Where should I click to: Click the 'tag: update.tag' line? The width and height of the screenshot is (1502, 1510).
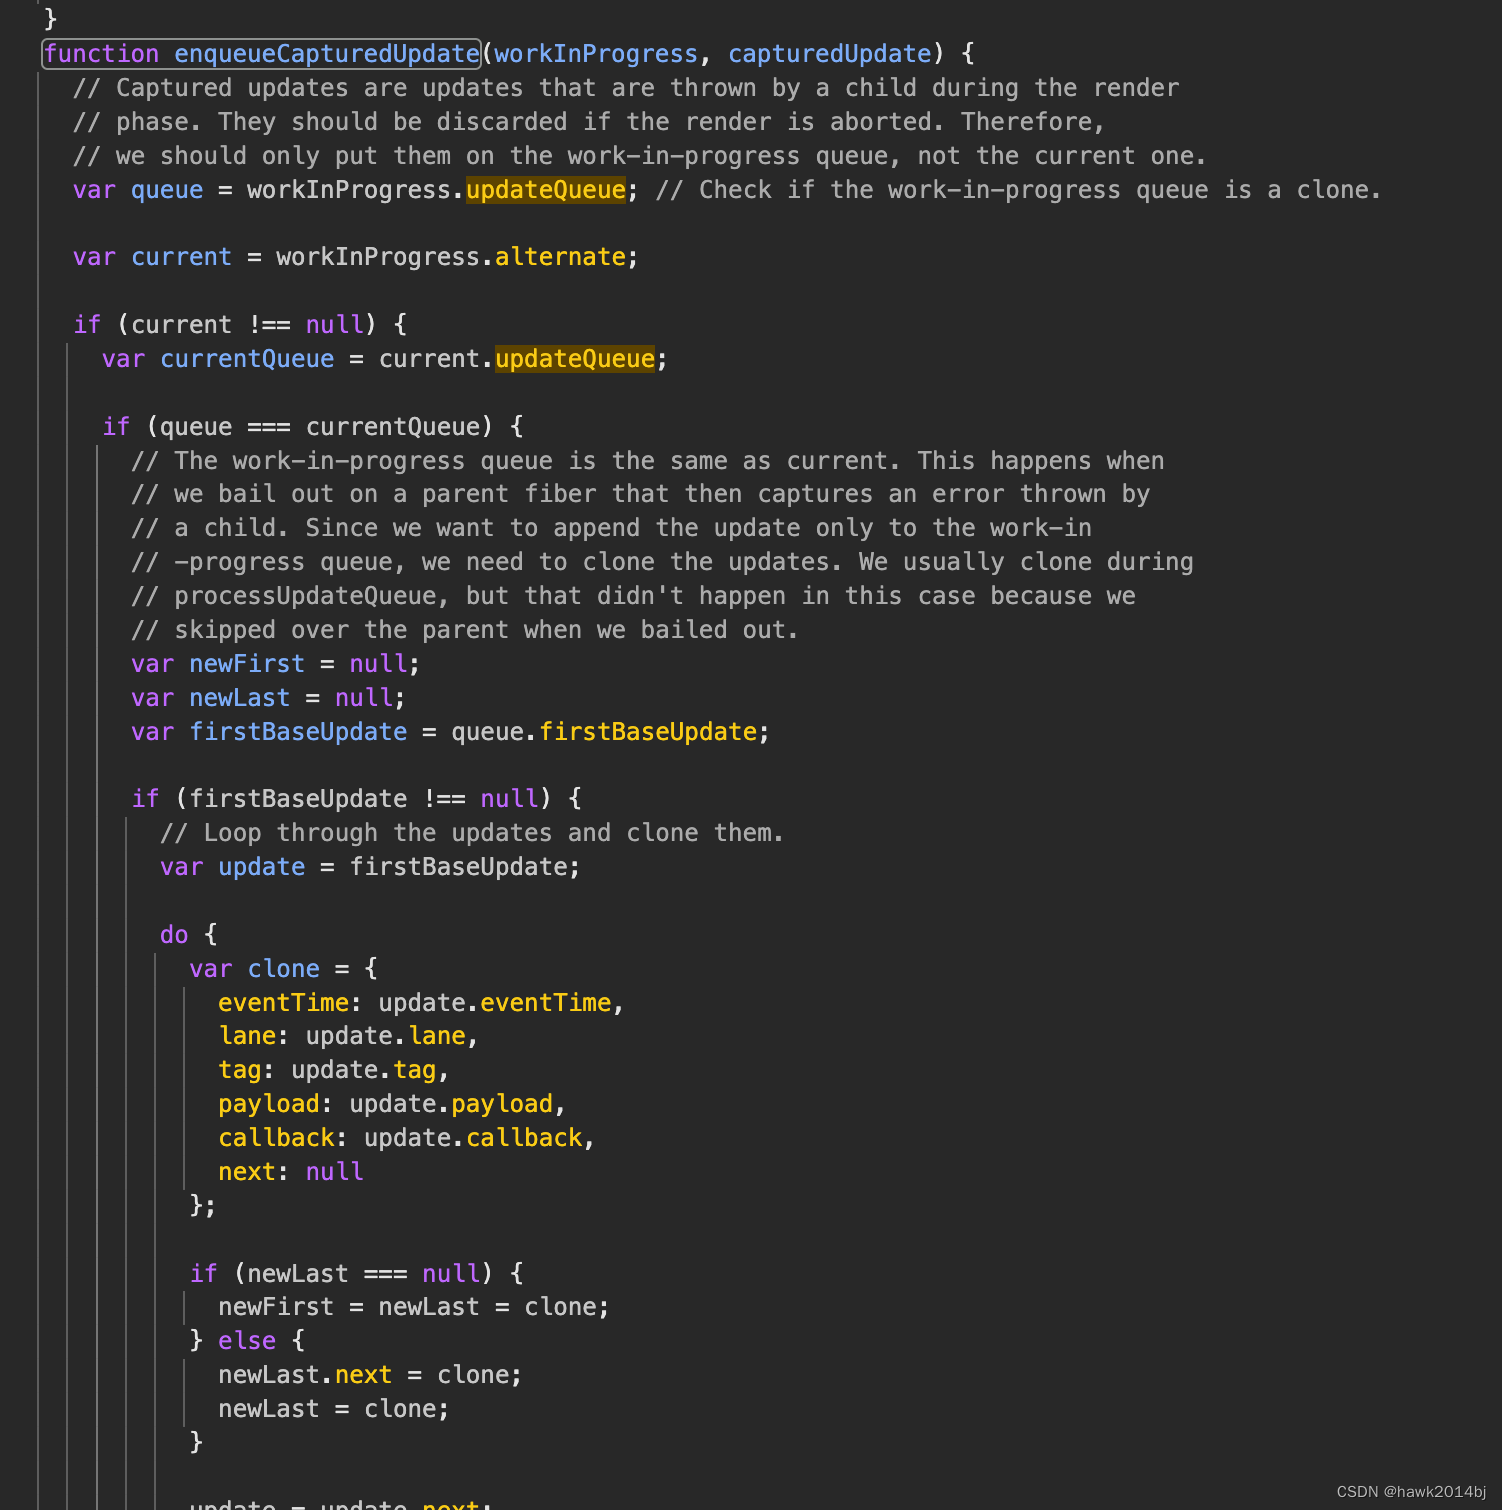pyautogui.click(x=334, y=1070)
